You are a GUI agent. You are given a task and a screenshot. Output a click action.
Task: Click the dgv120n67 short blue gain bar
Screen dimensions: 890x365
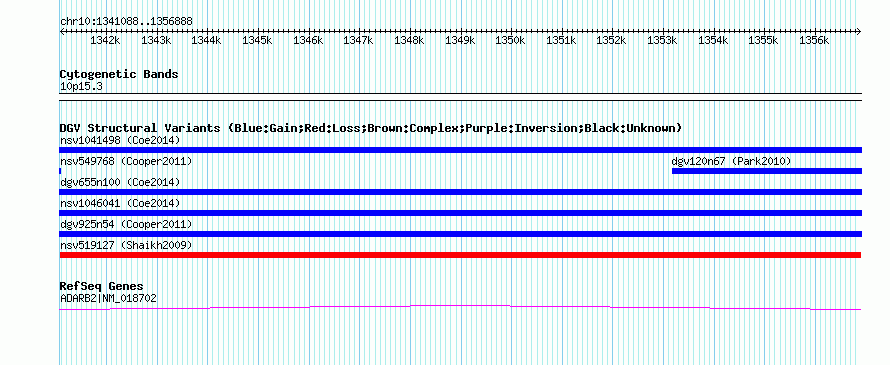[767, 171]
